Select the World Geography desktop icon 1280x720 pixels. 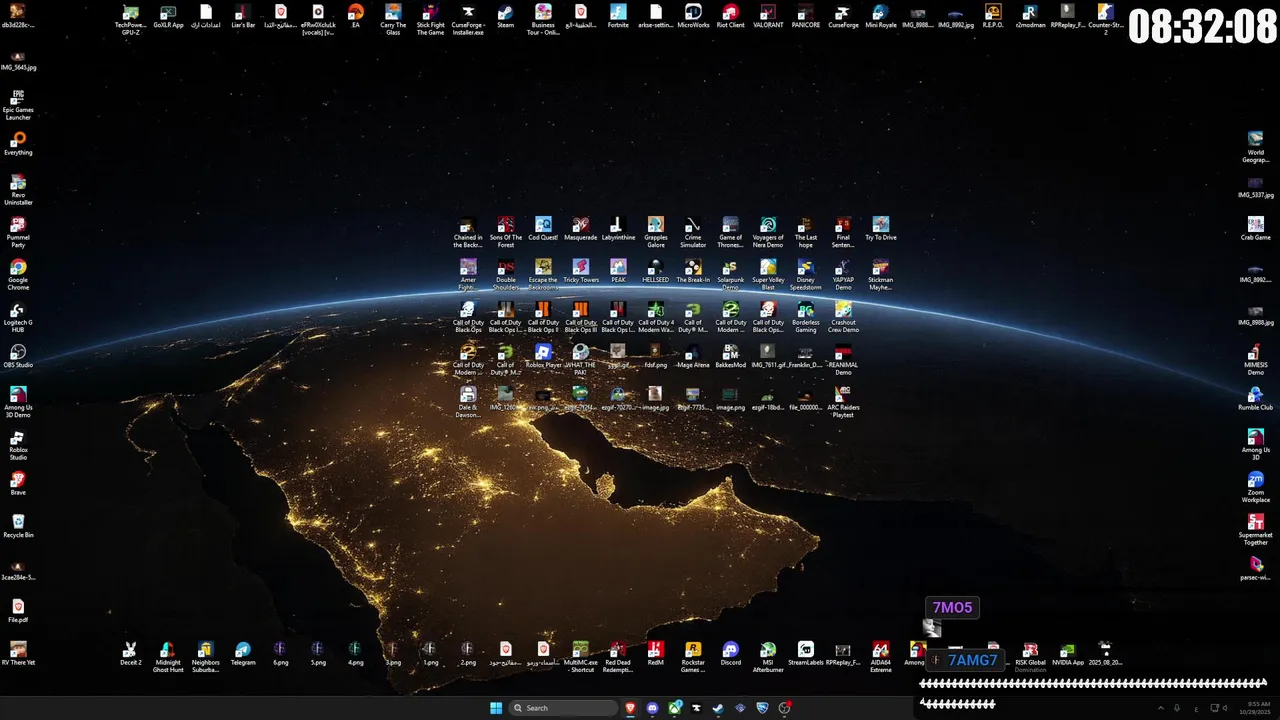click(1256, 148)
